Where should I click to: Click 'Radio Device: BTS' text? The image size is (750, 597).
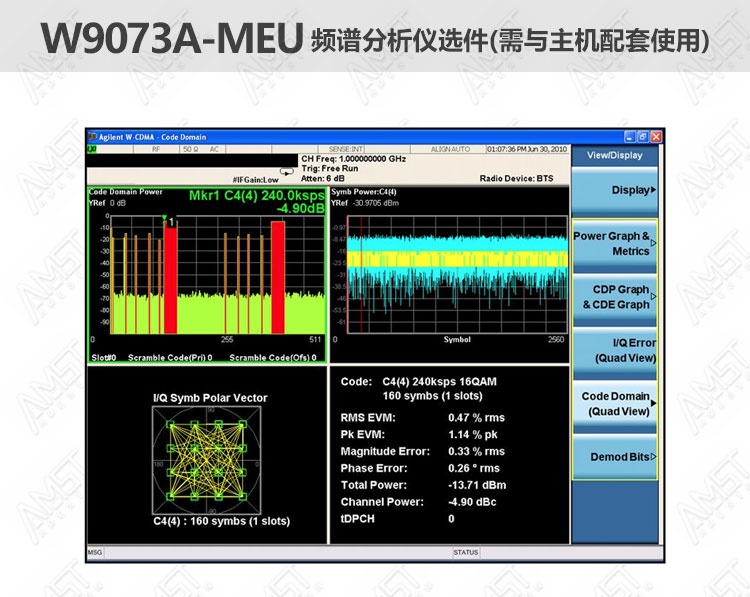517,178
